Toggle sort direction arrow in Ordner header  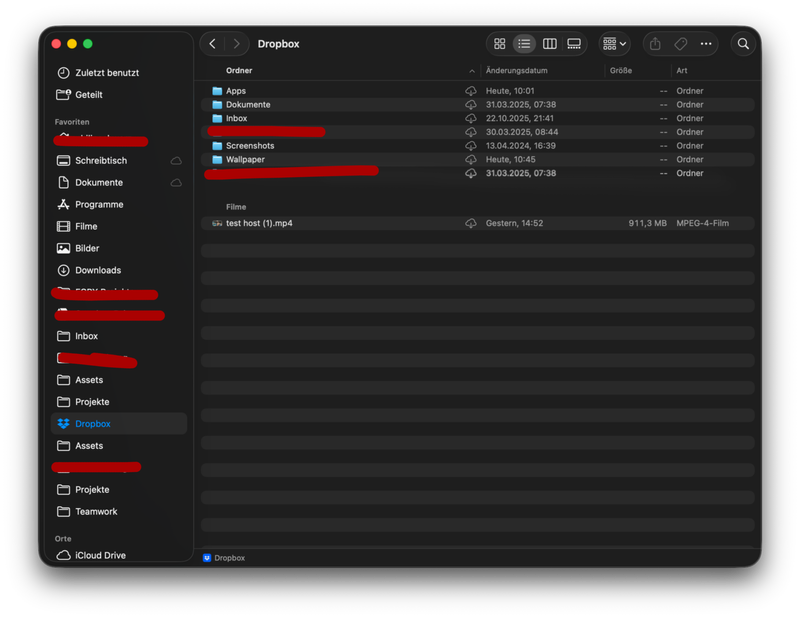point(472,71)
